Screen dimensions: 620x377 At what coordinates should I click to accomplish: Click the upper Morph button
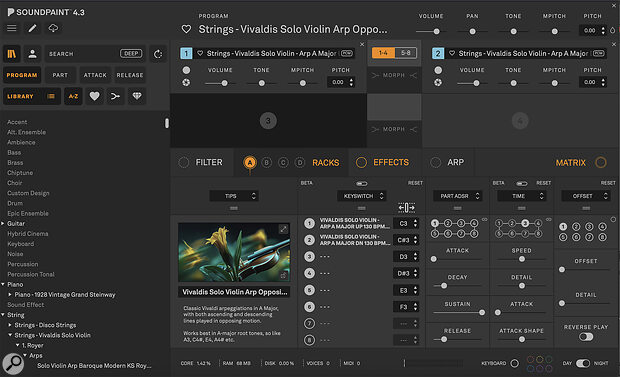click(x=394, y=75)
